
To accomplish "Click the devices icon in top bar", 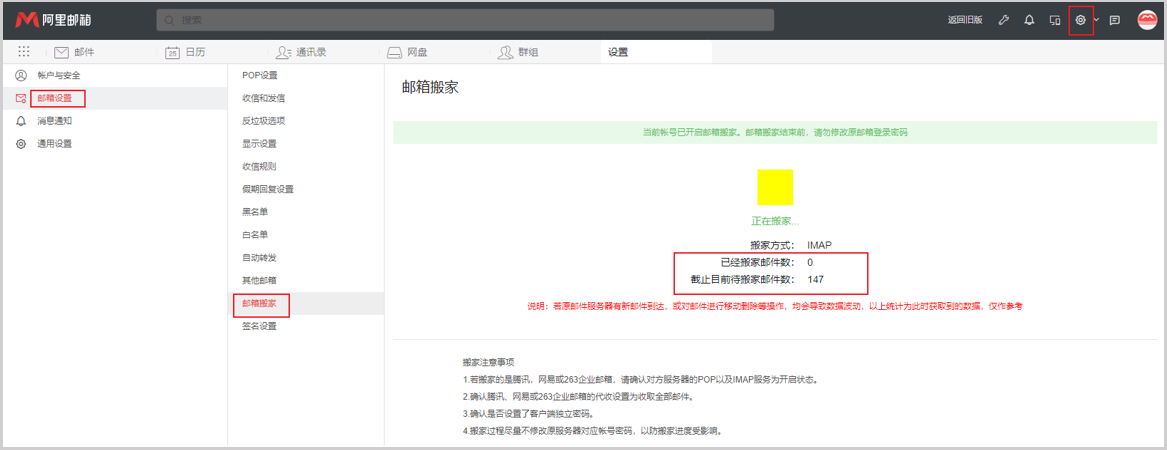I will click(1054, 20).
